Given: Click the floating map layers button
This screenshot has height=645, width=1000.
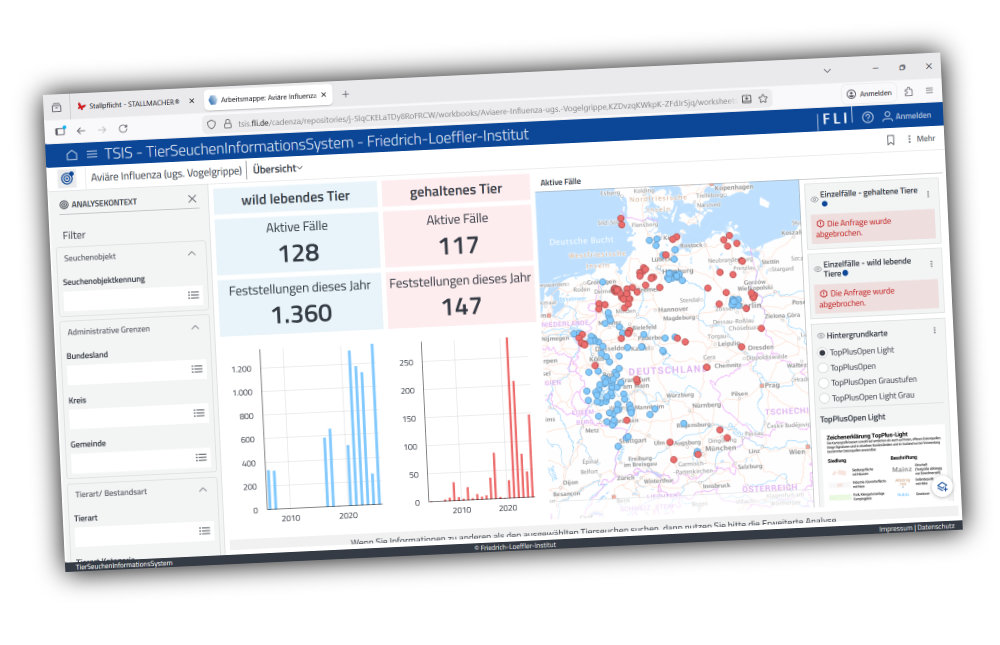Looking at the screenshot, I should tap(942, 487).
